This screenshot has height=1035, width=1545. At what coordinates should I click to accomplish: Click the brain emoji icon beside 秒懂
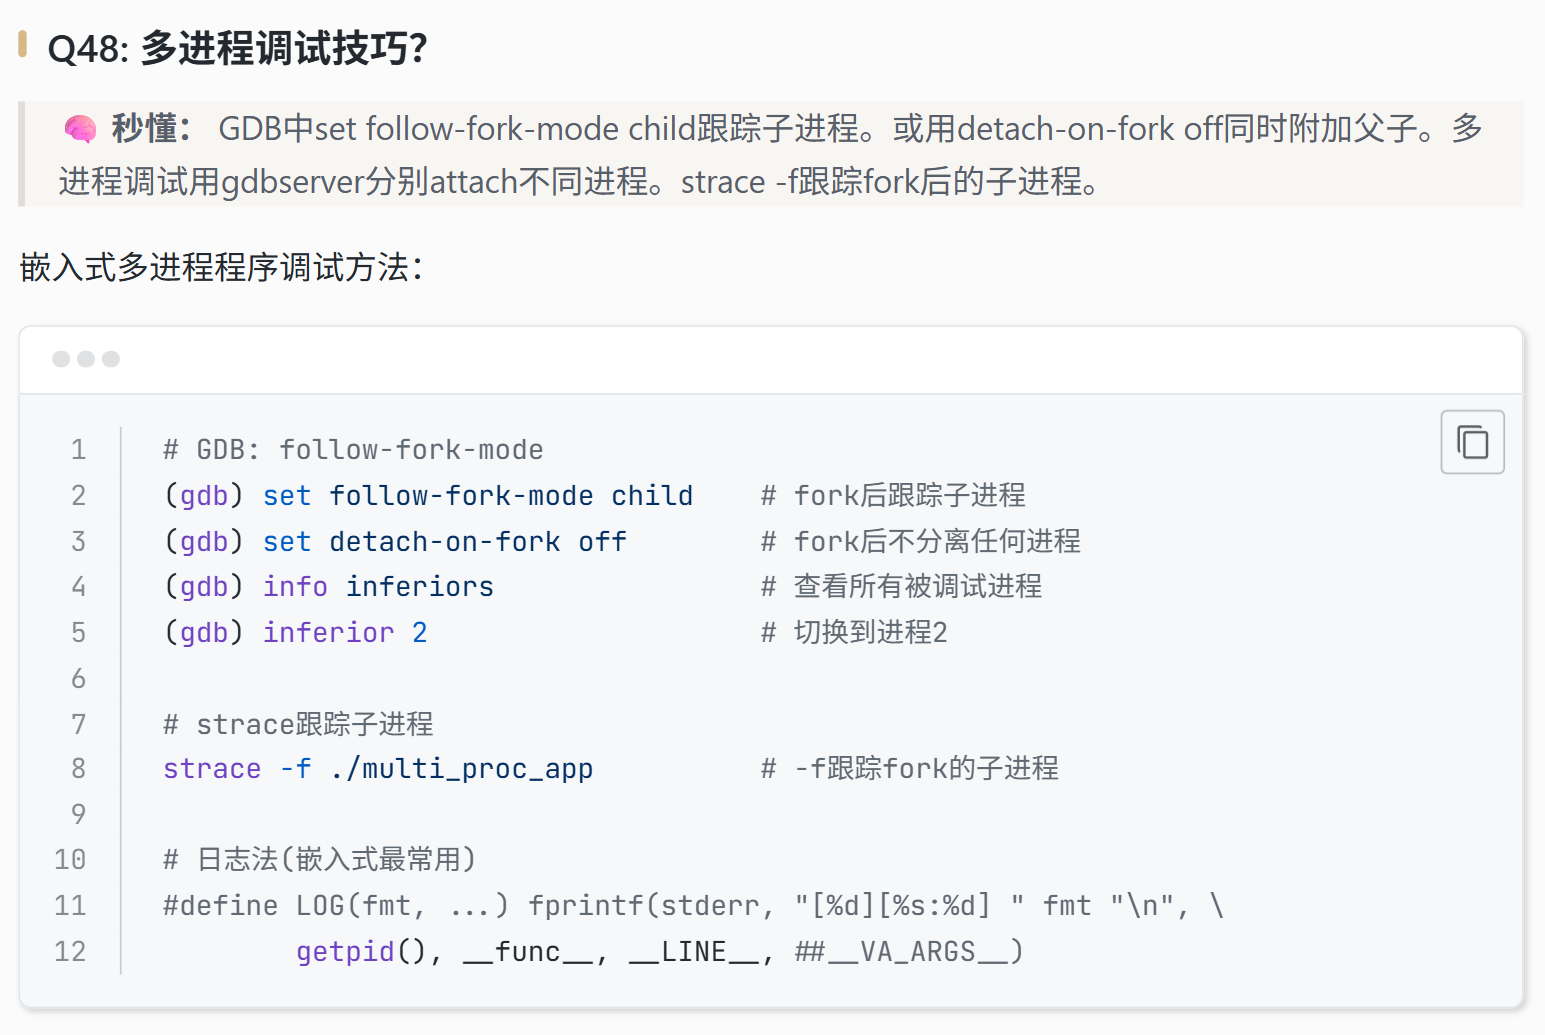click(80, 129)
